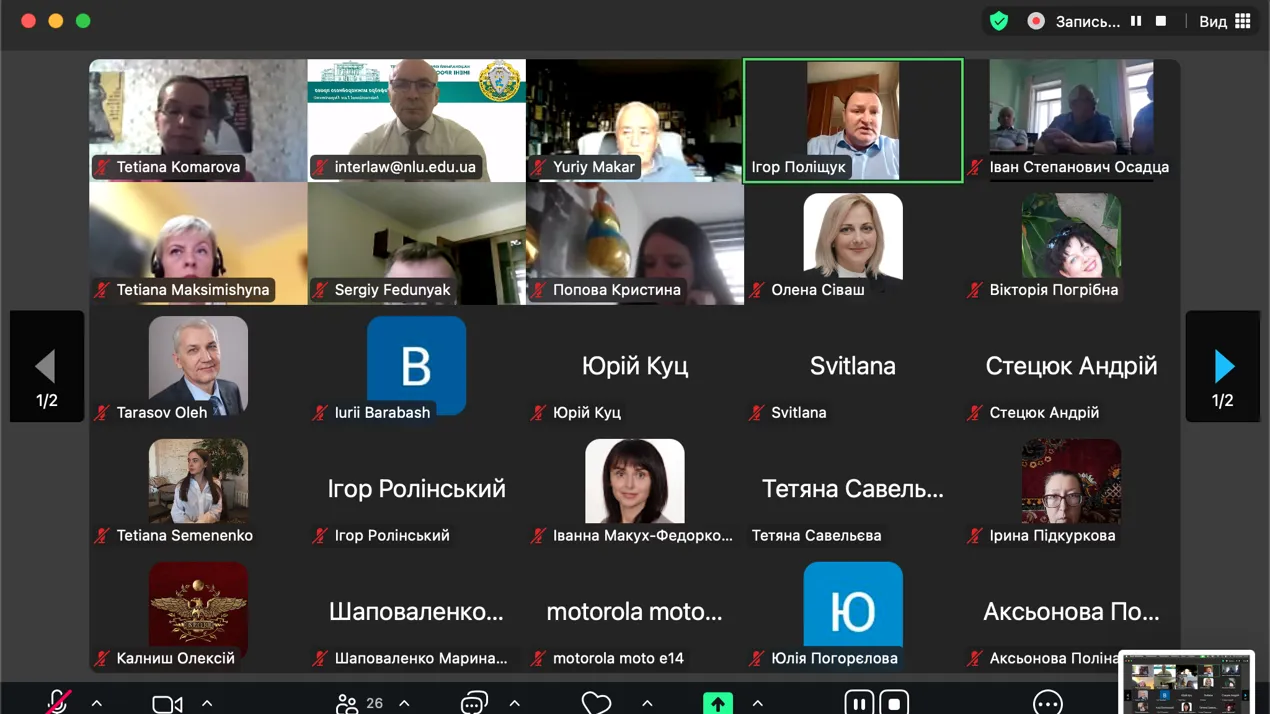Screen dimensions: 1270x714
Task: Click muted mic icon beside Ірина Підкуркова
Action: [975, 535]
